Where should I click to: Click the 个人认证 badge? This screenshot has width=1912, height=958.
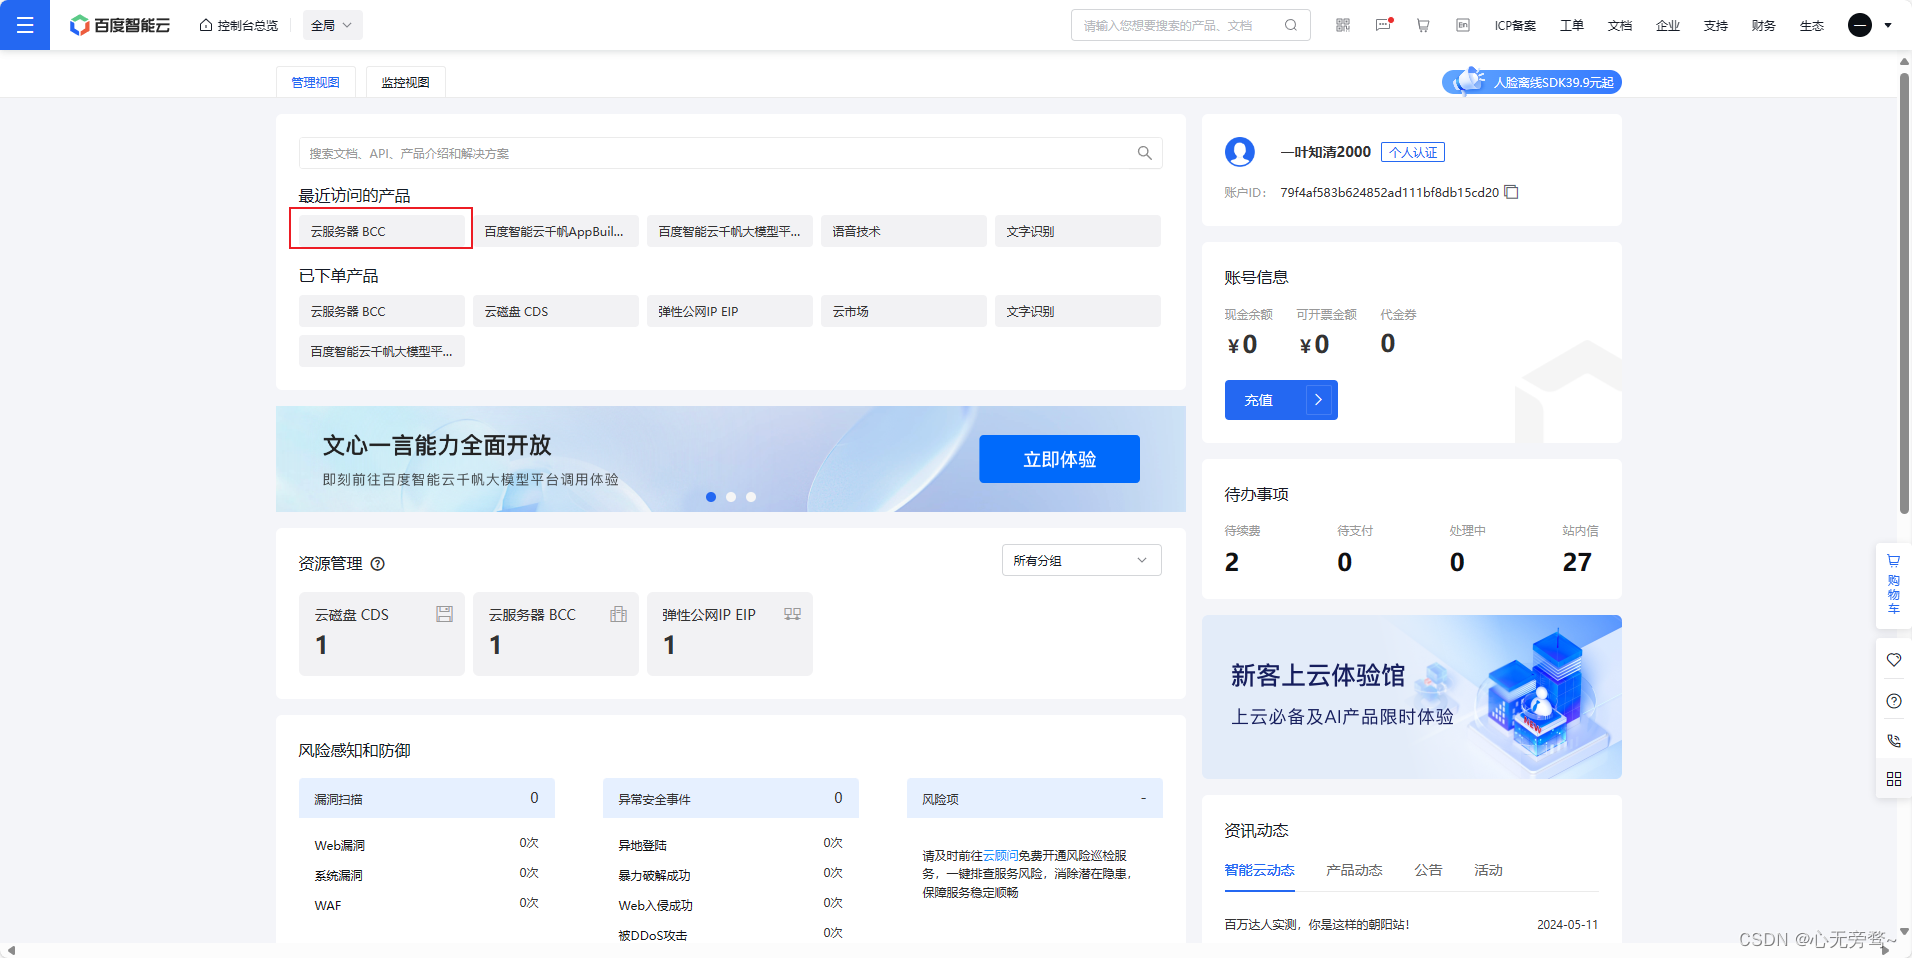point(1413,152)
